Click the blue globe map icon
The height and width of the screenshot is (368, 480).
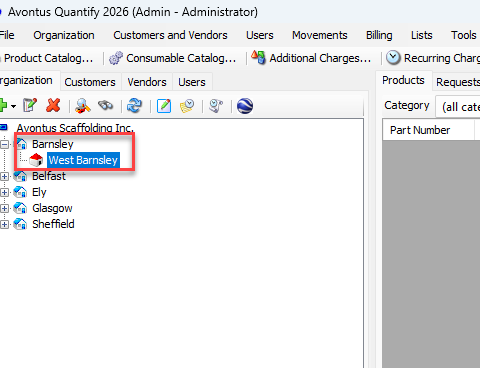click(x=245, y=106)
